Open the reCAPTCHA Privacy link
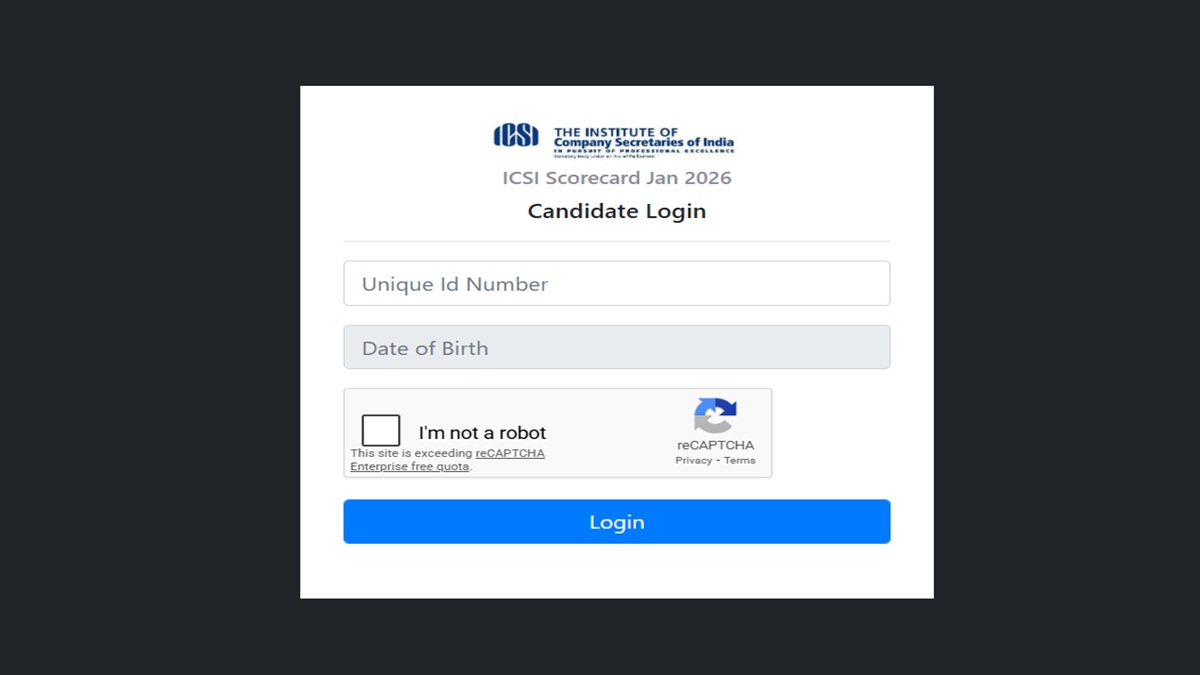 pos(693,461)
